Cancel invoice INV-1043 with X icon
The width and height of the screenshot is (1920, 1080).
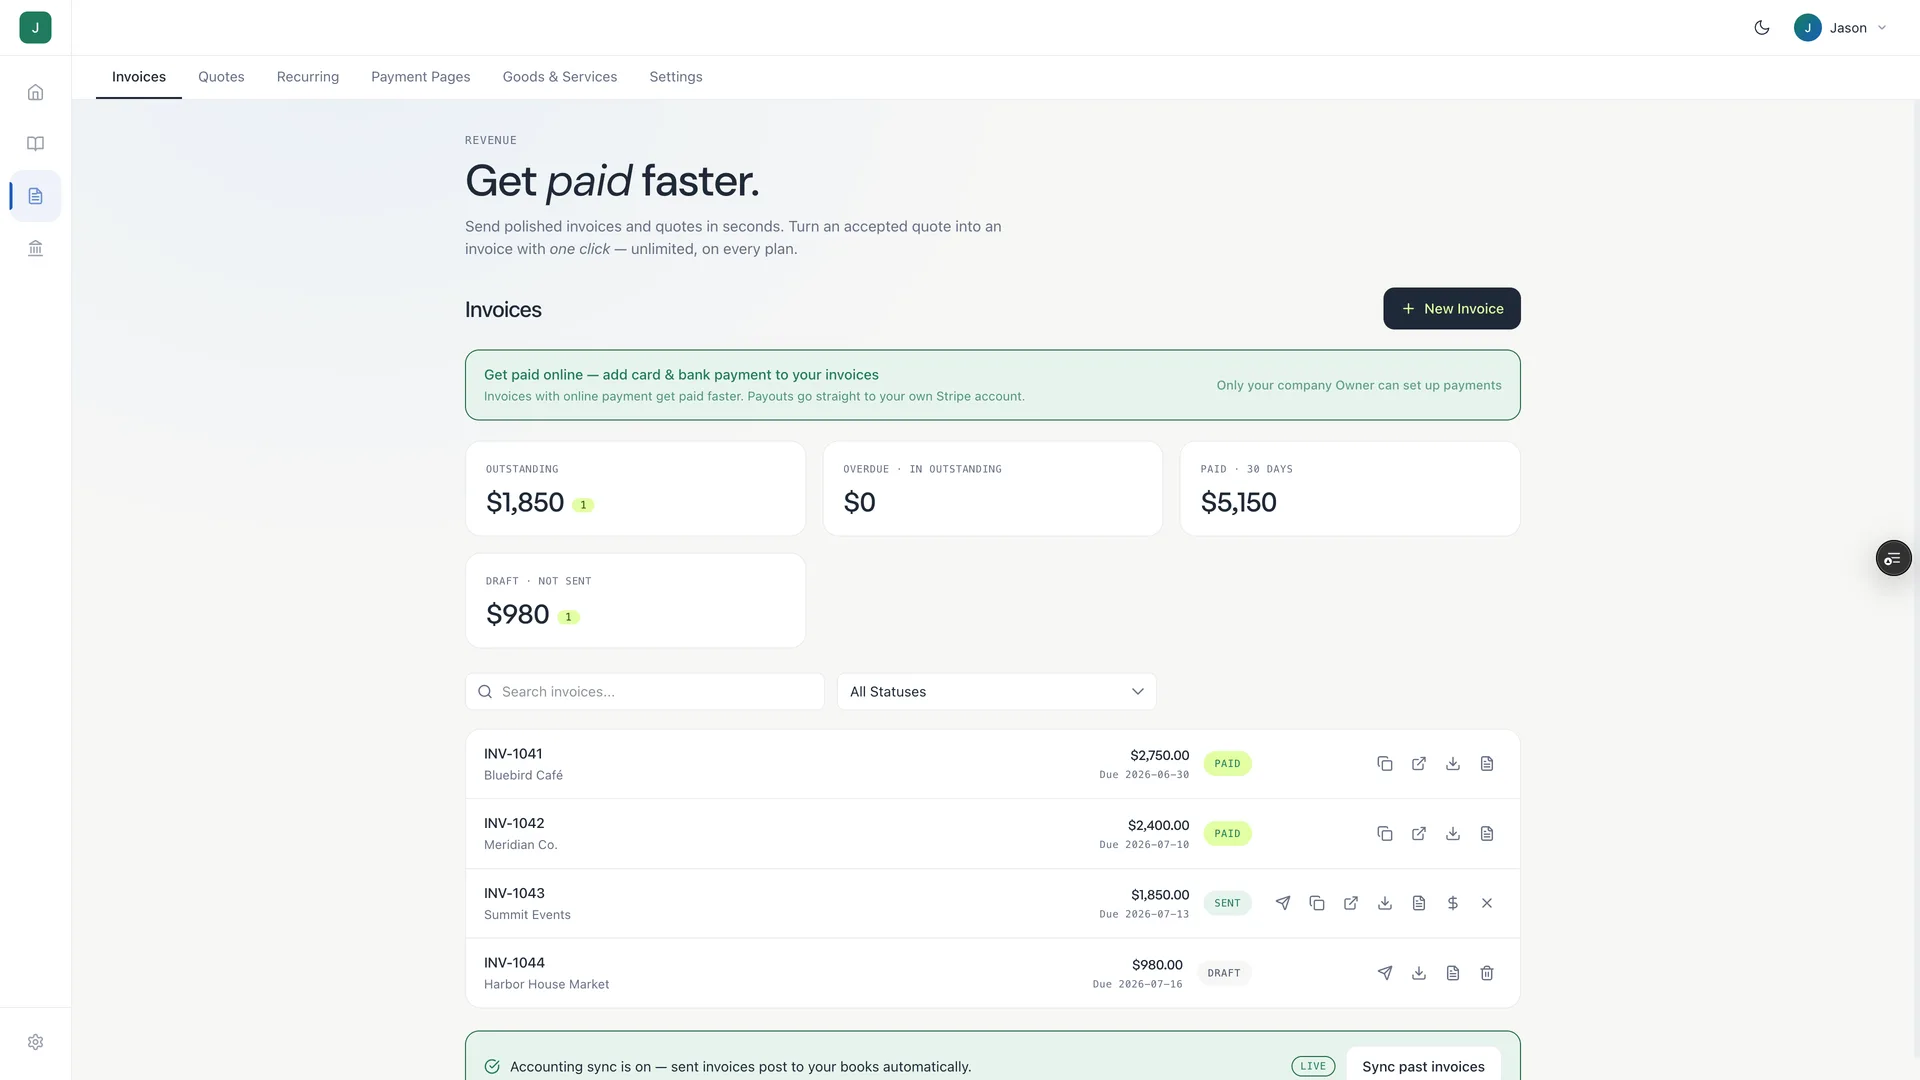(1487, 903)
